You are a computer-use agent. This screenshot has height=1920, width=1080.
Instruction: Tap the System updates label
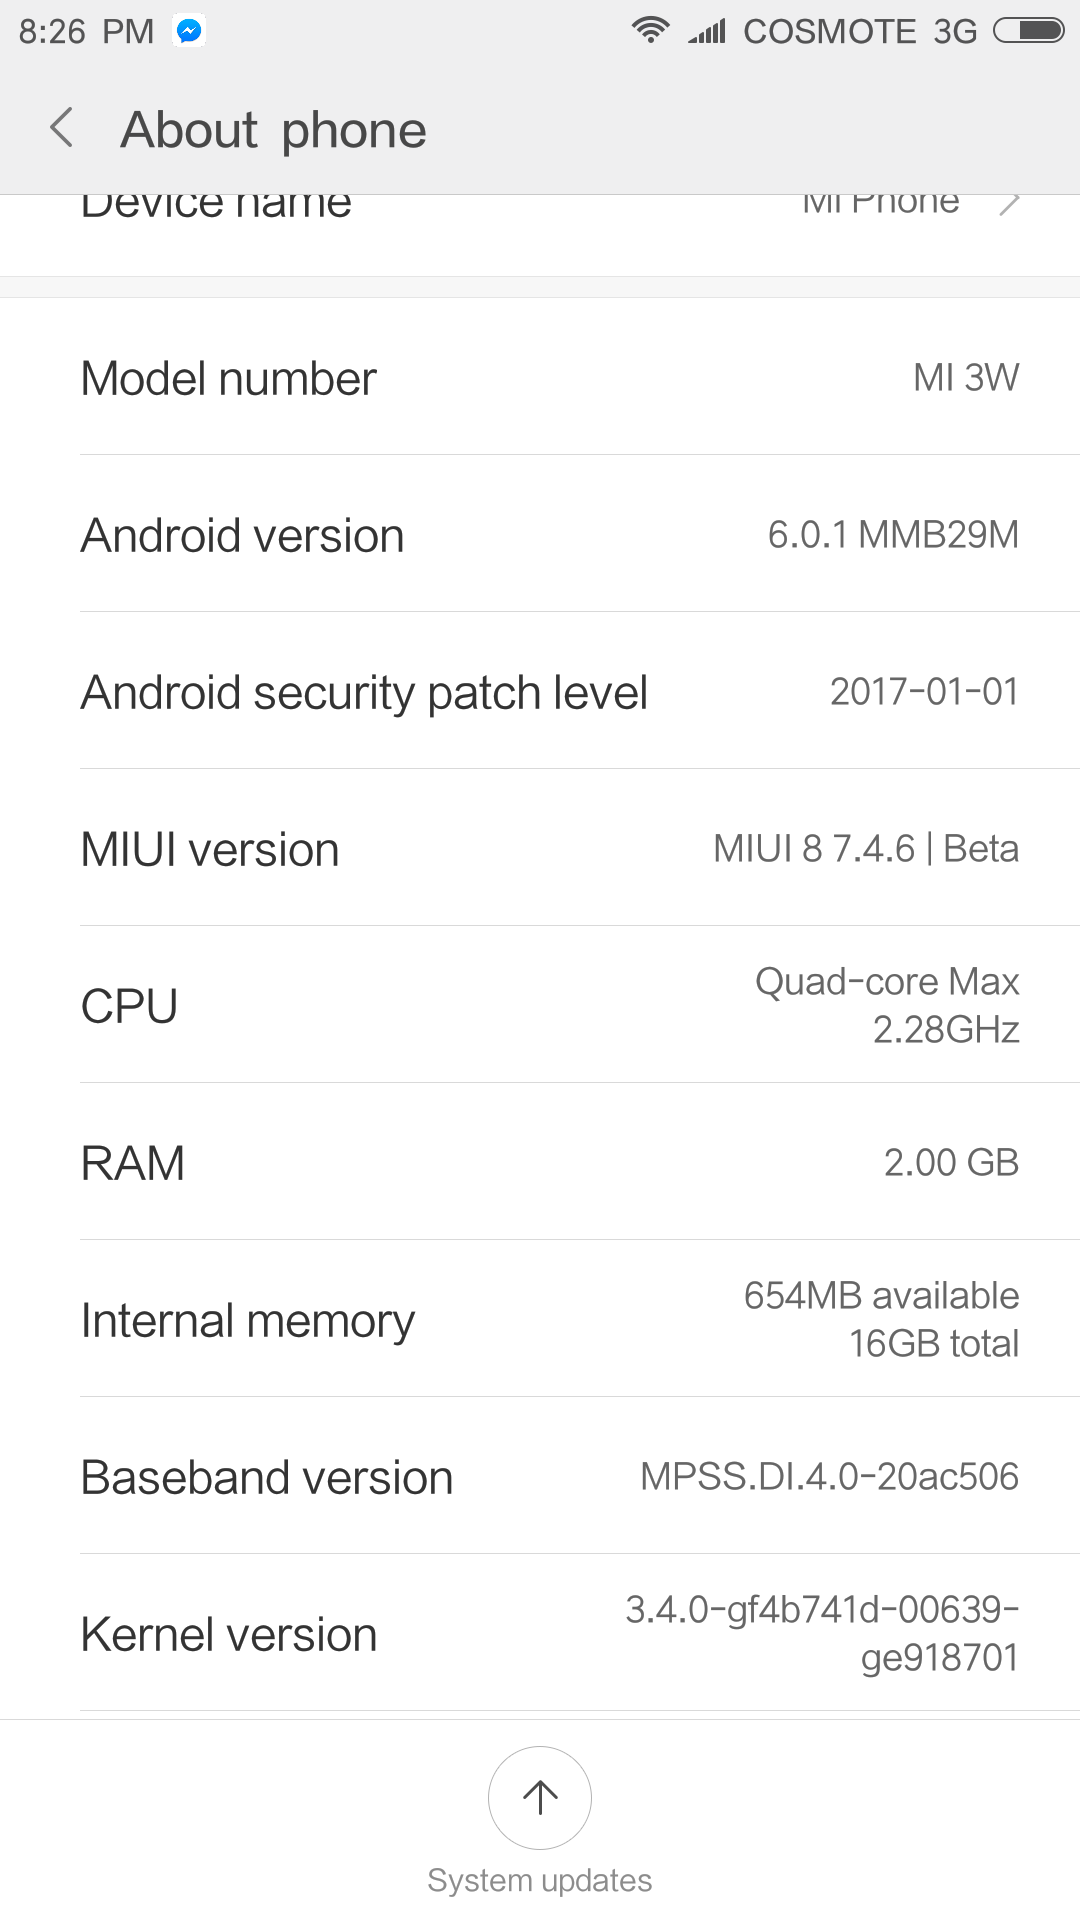[x=540, y=1880]
